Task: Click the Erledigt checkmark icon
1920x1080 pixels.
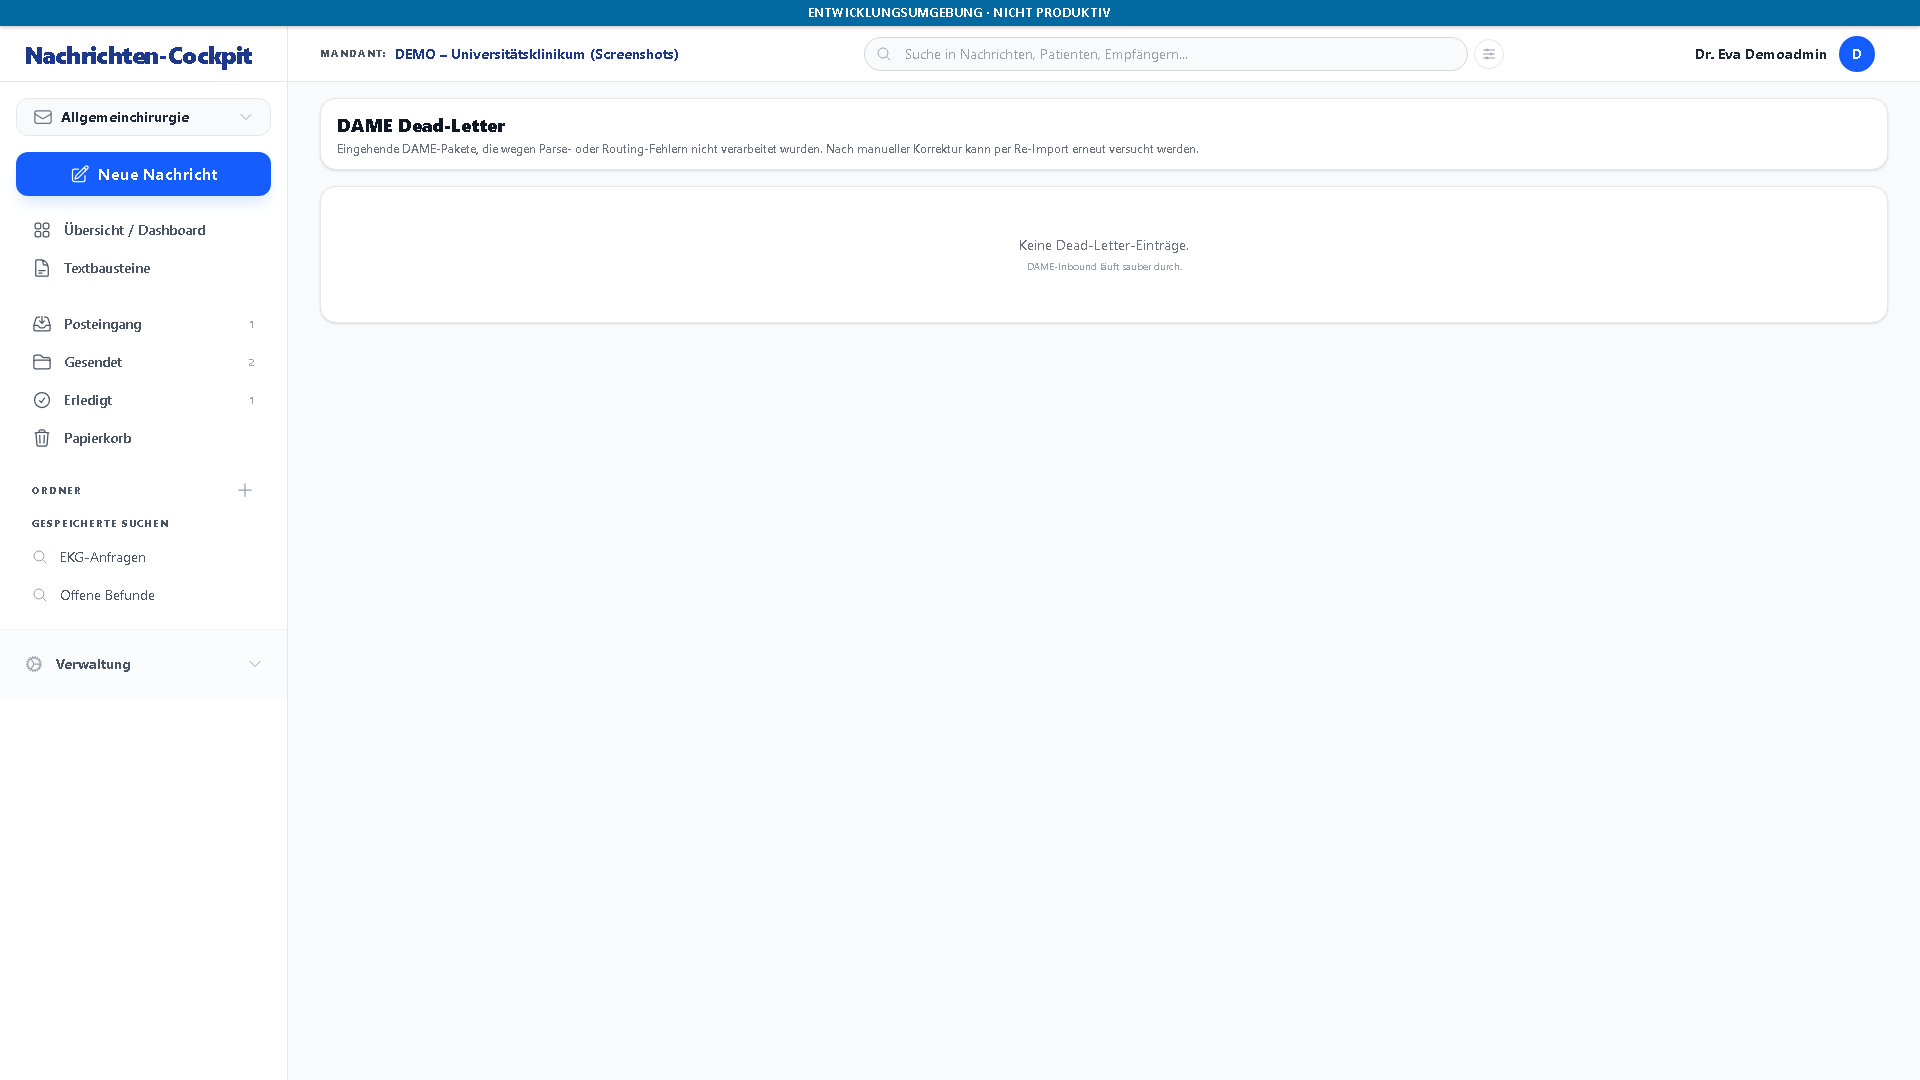Action: coord(42,400)
